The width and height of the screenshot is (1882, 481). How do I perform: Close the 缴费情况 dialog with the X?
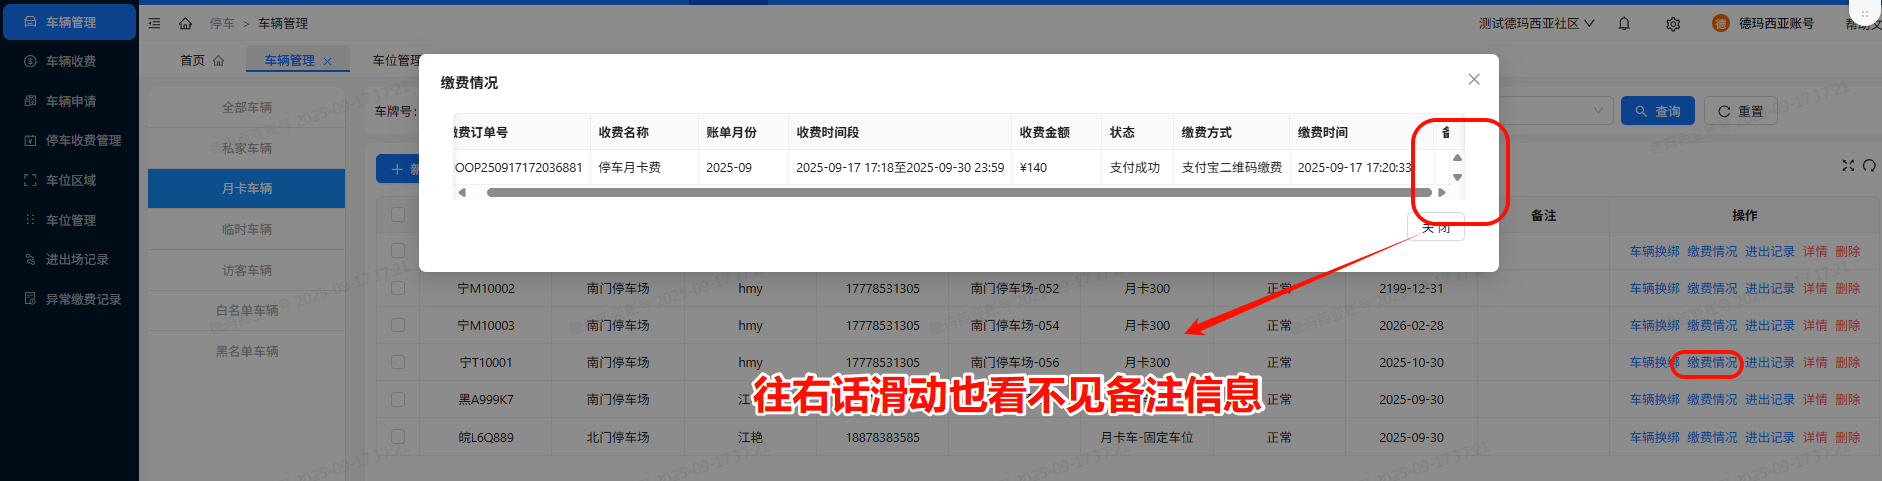(x=1474, y=79)
